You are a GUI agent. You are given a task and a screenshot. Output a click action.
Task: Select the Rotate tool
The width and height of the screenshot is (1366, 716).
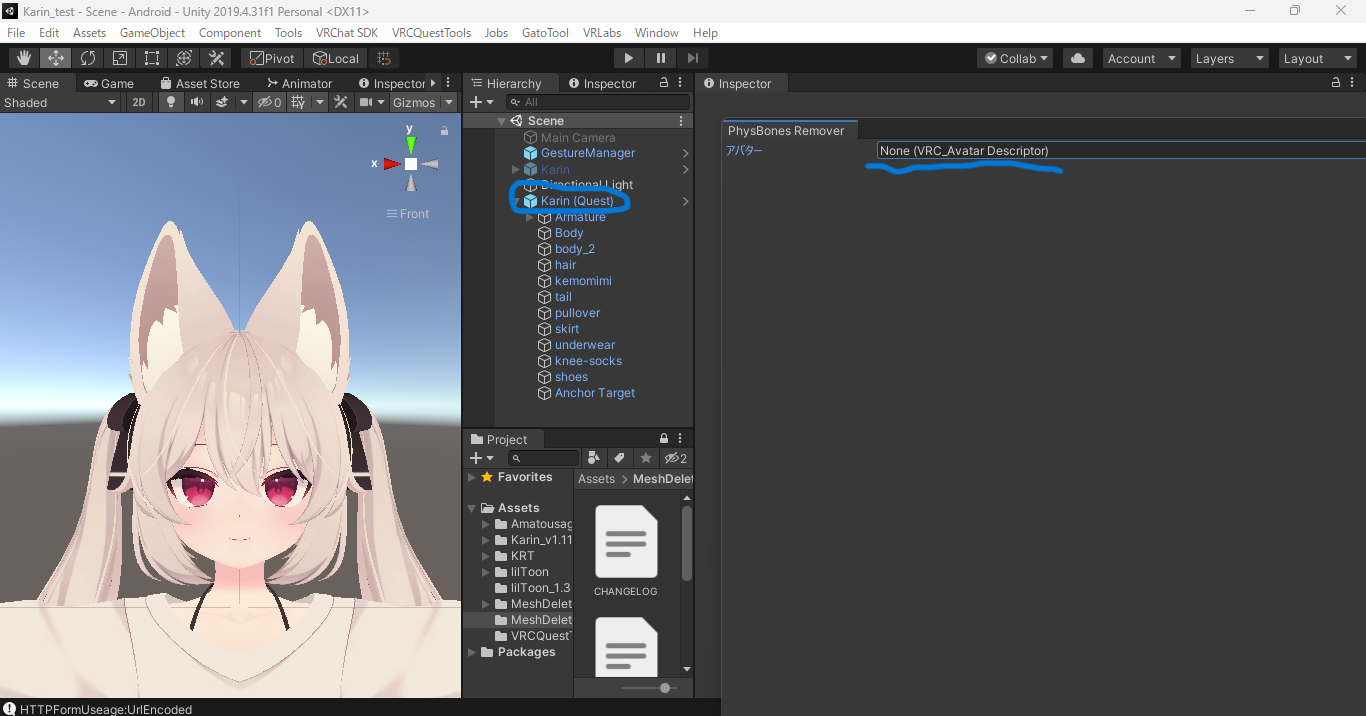pyautogui.click(x=88, y=58)
